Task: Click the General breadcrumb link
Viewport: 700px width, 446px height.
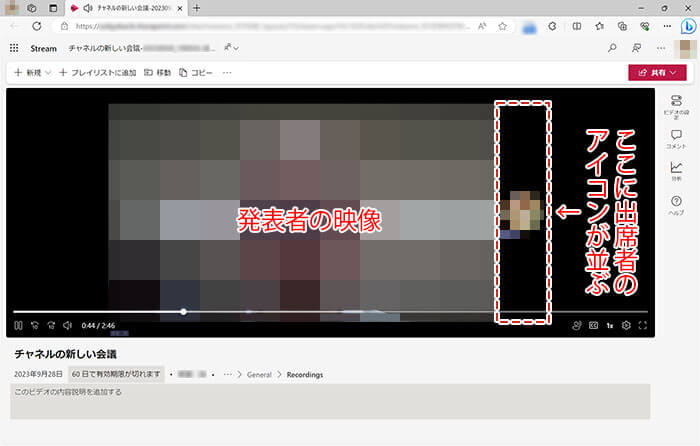Action: (x=259, y=375)
